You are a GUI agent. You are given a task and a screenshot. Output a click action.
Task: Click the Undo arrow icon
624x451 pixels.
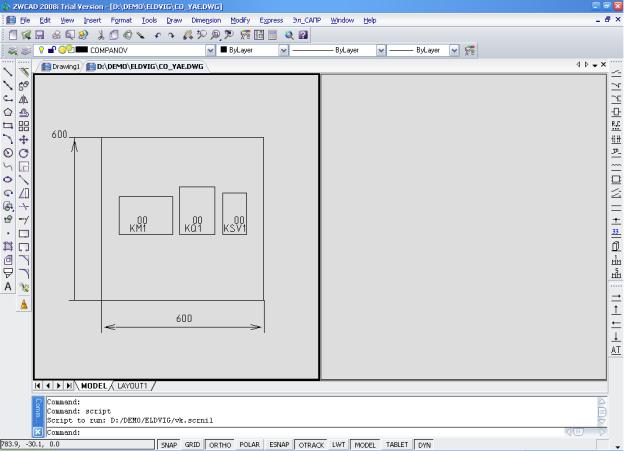pyautogui.click(x=157, y=34)
